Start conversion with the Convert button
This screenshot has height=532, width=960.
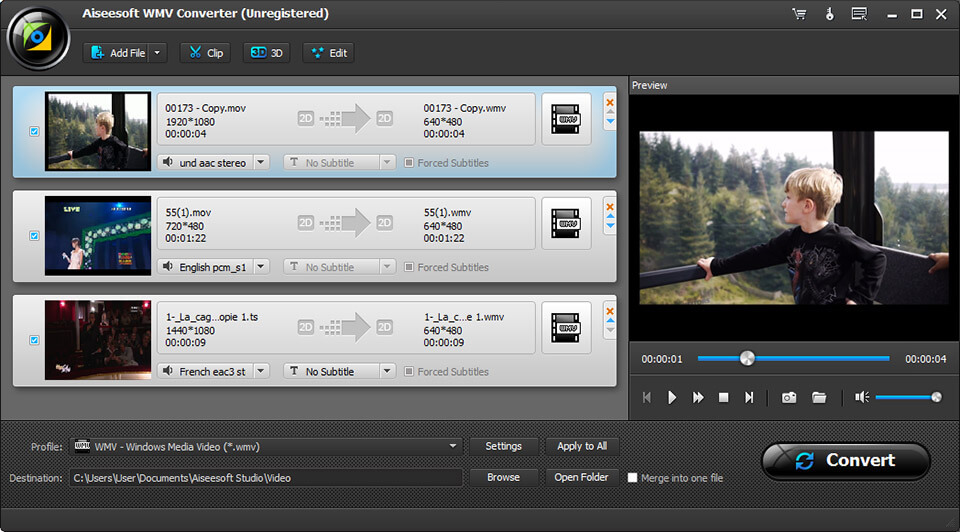click(846, 460)
